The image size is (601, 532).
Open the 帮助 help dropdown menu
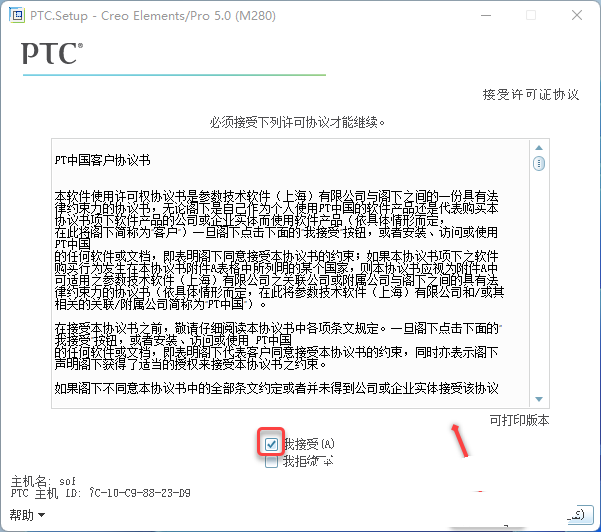pyautogui.click(x=27, y=515)
